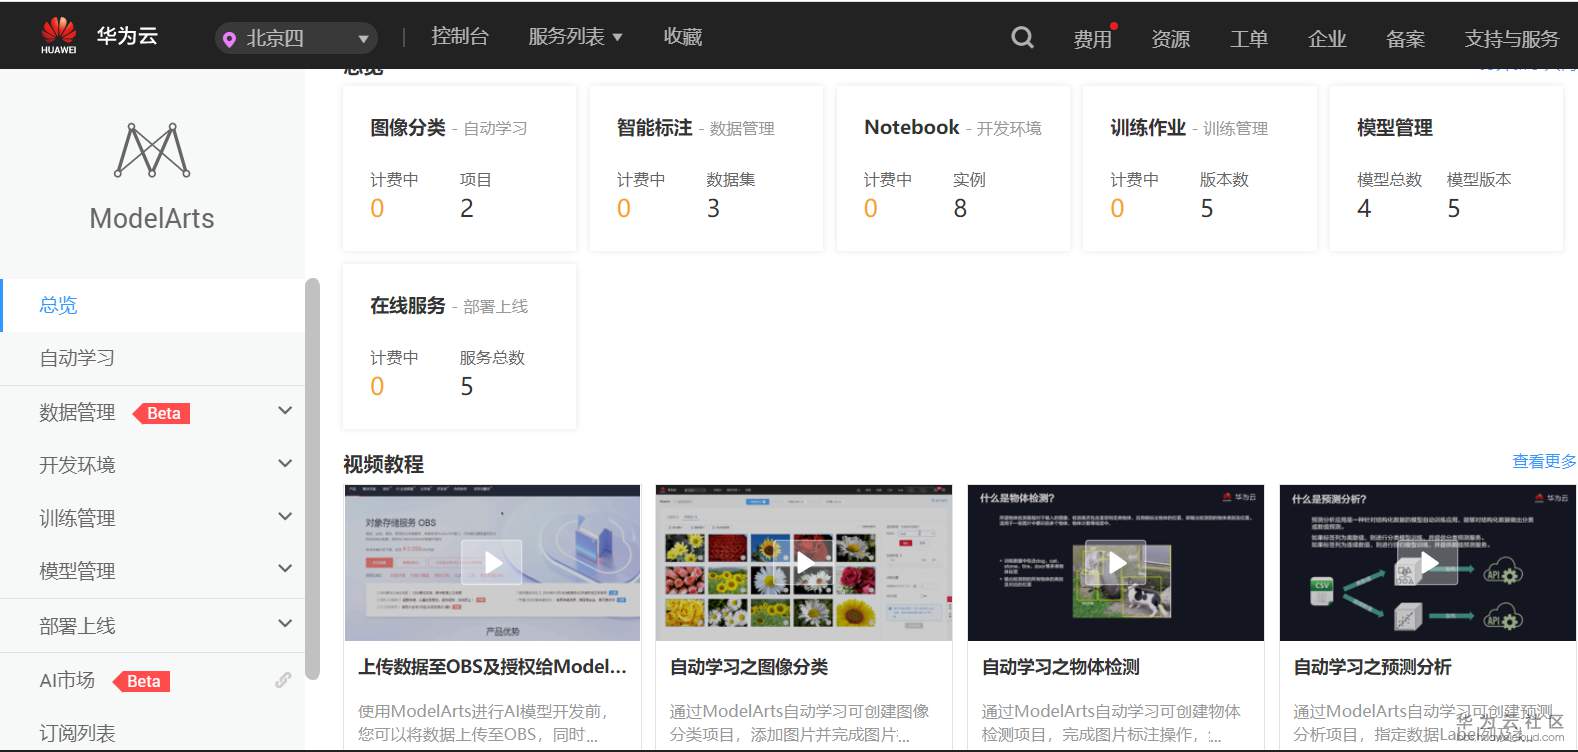Image resolution: width=1578 pixels, height=752 pixels.
Task: Select 总览 in the sidebar
Action: click(x=152, y=305)
